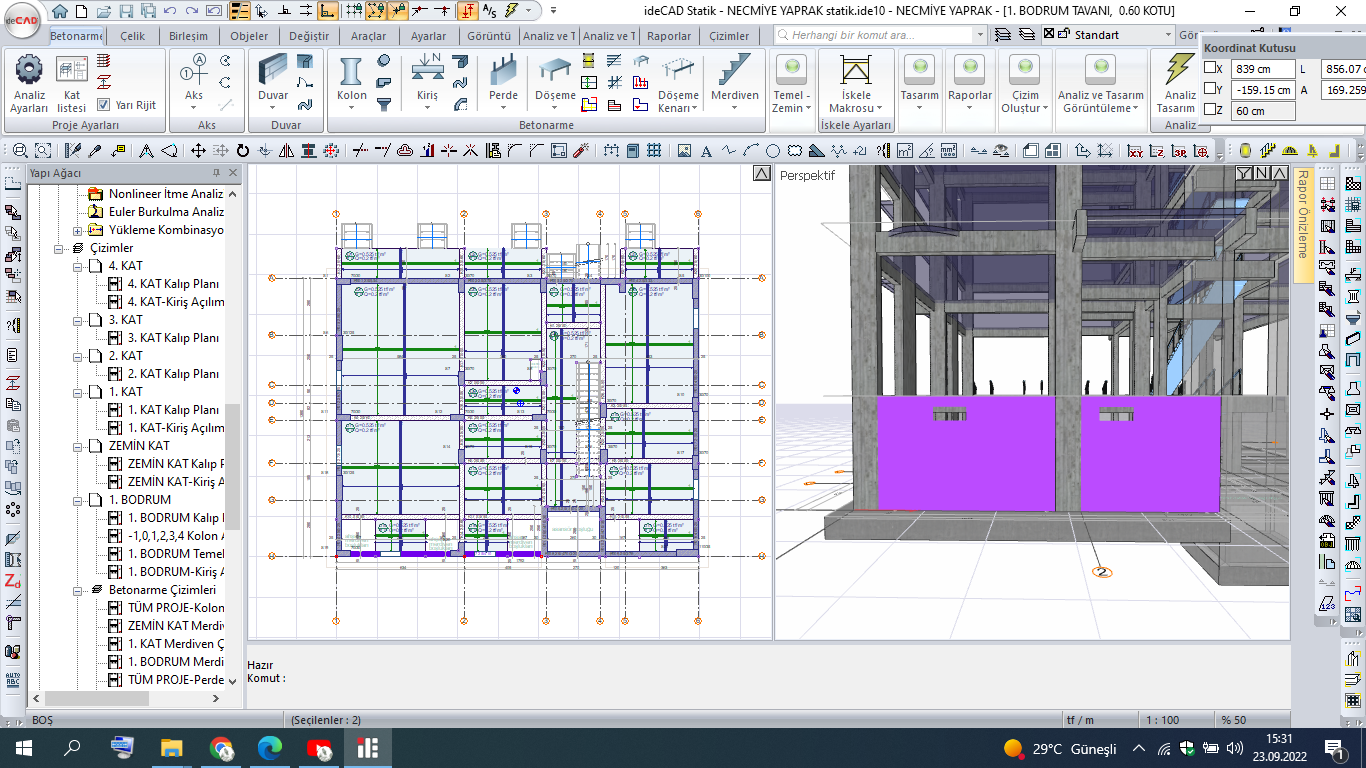Viewport: 1366px width, 768px height.
Task: Open the command search box dropdown arrow
Action: tap(980, 34)
